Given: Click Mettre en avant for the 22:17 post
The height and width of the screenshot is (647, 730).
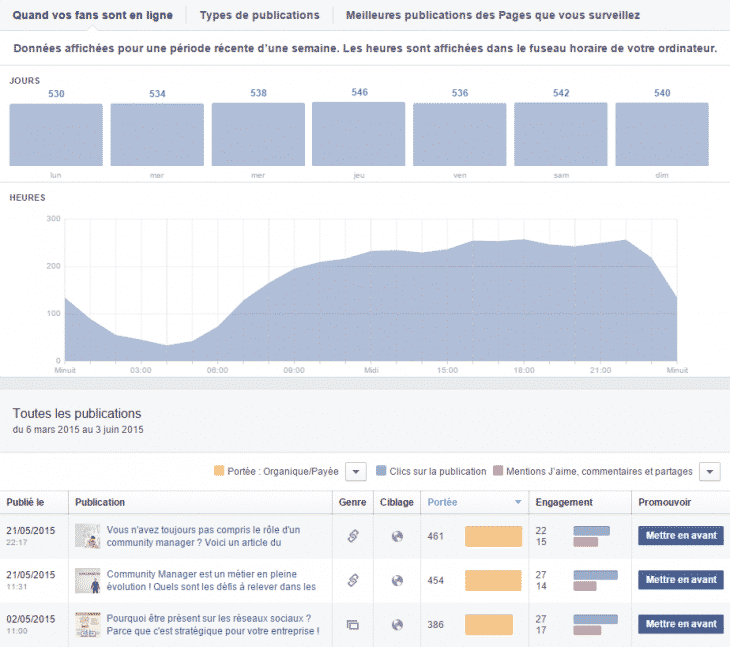Looking at the screenshot, I should [x=680, y=536].
